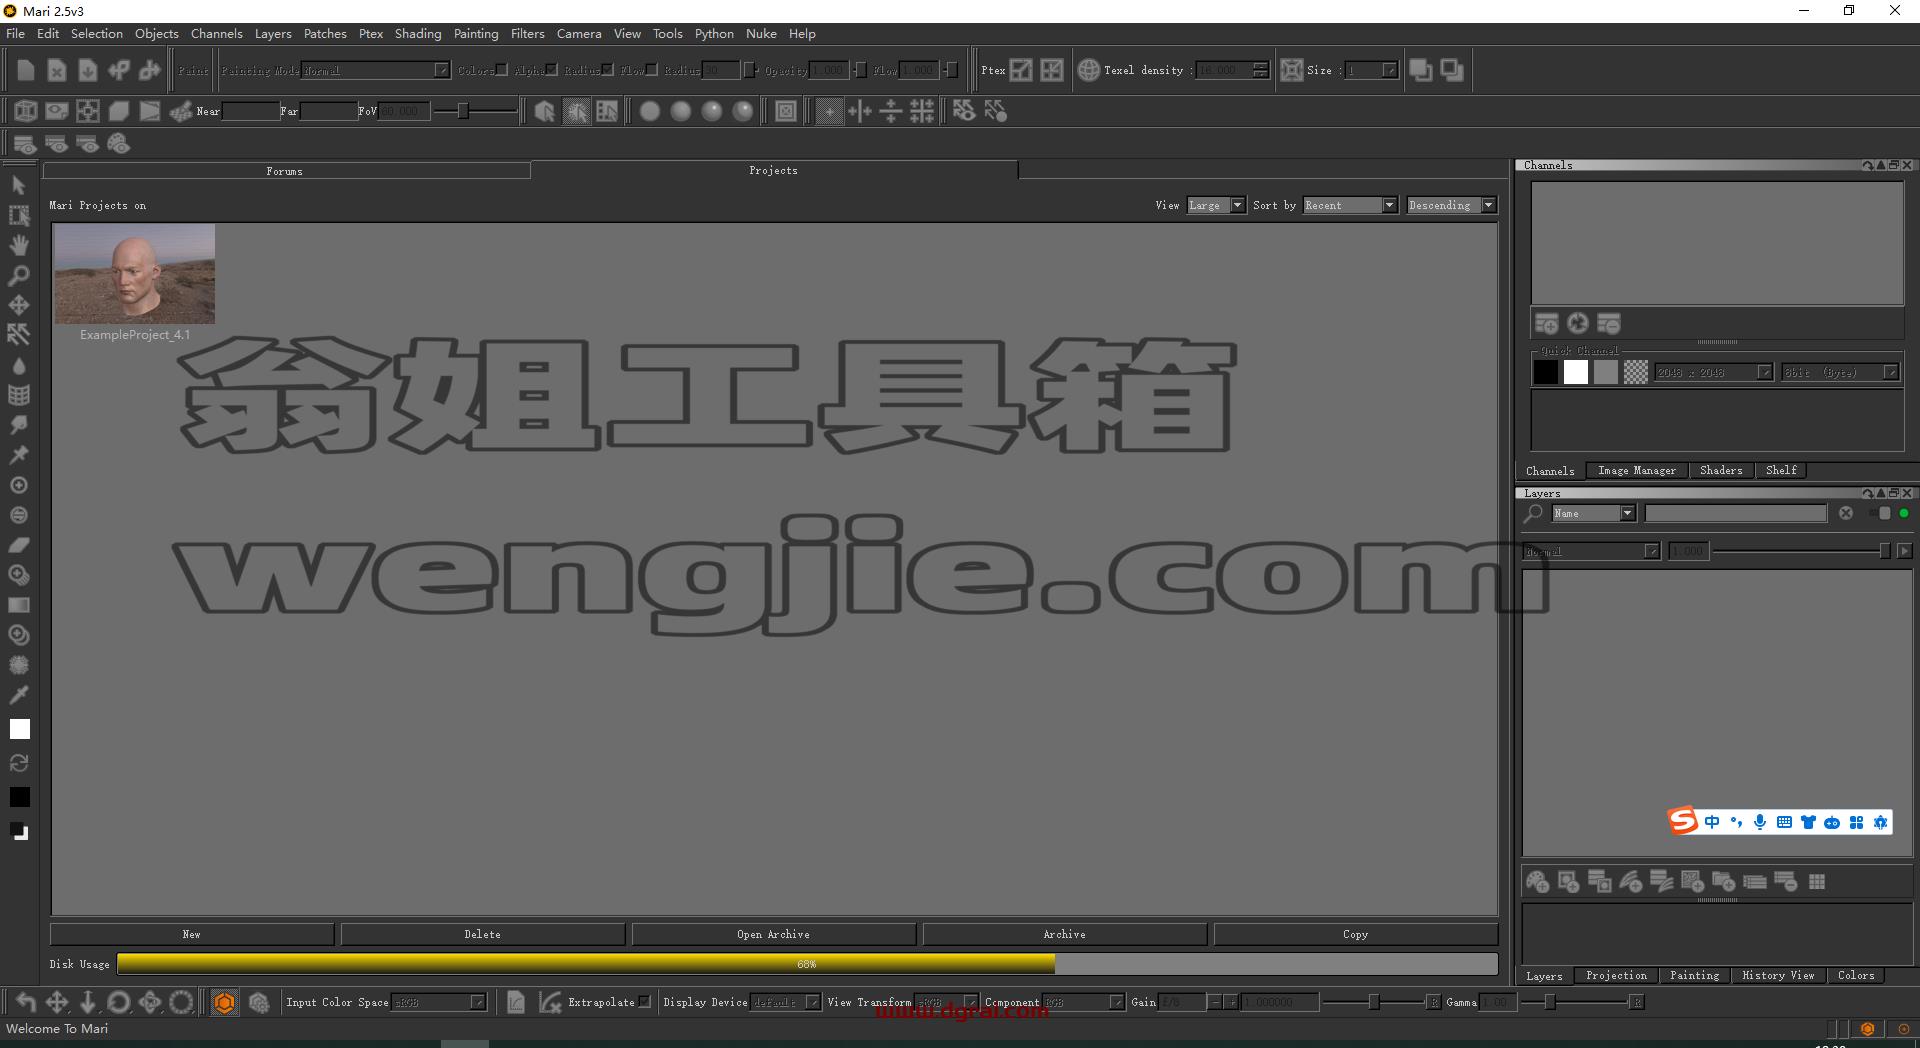
Task: Open the Layers Name filter dropdown
Action: (x=1593, y=513)
